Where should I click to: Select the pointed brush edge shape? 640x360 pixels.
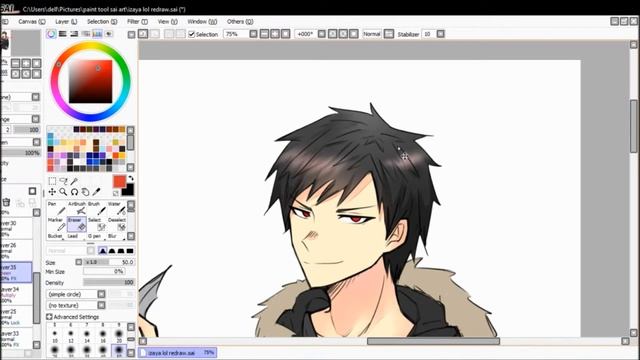102,251
